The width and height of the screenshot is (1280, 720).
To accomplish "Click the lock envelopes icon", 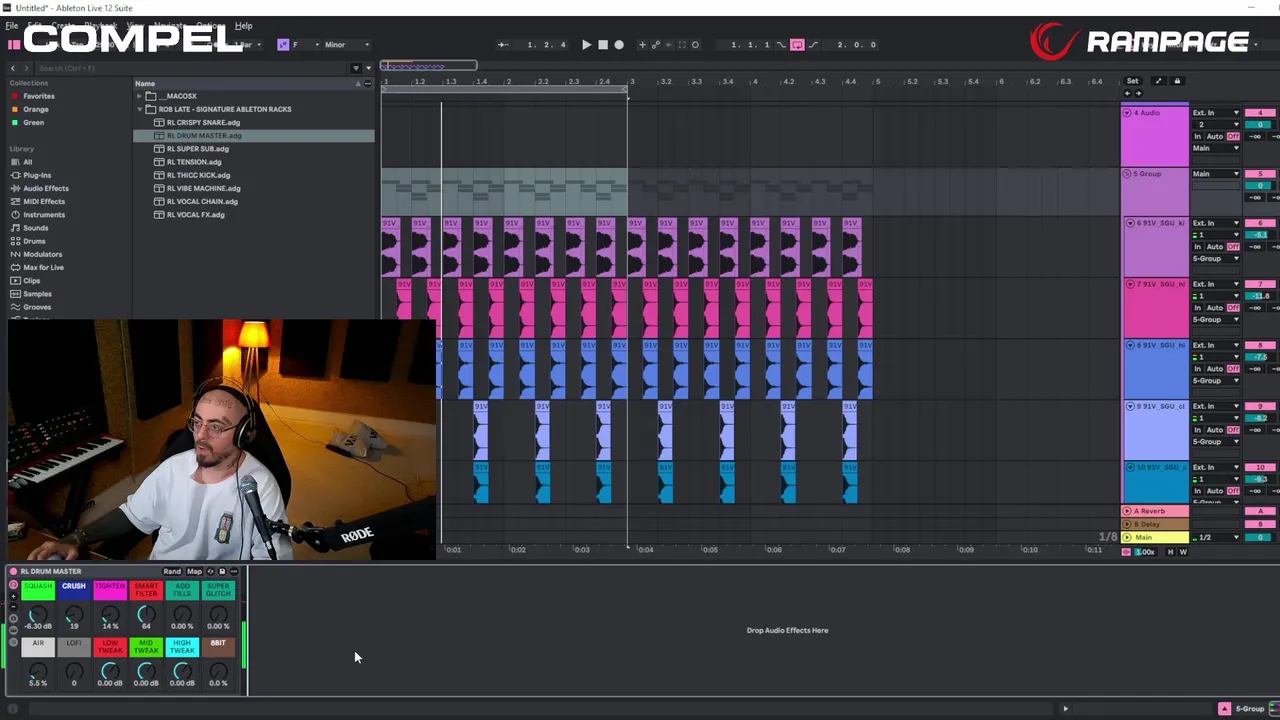I will coord(1177,81).
